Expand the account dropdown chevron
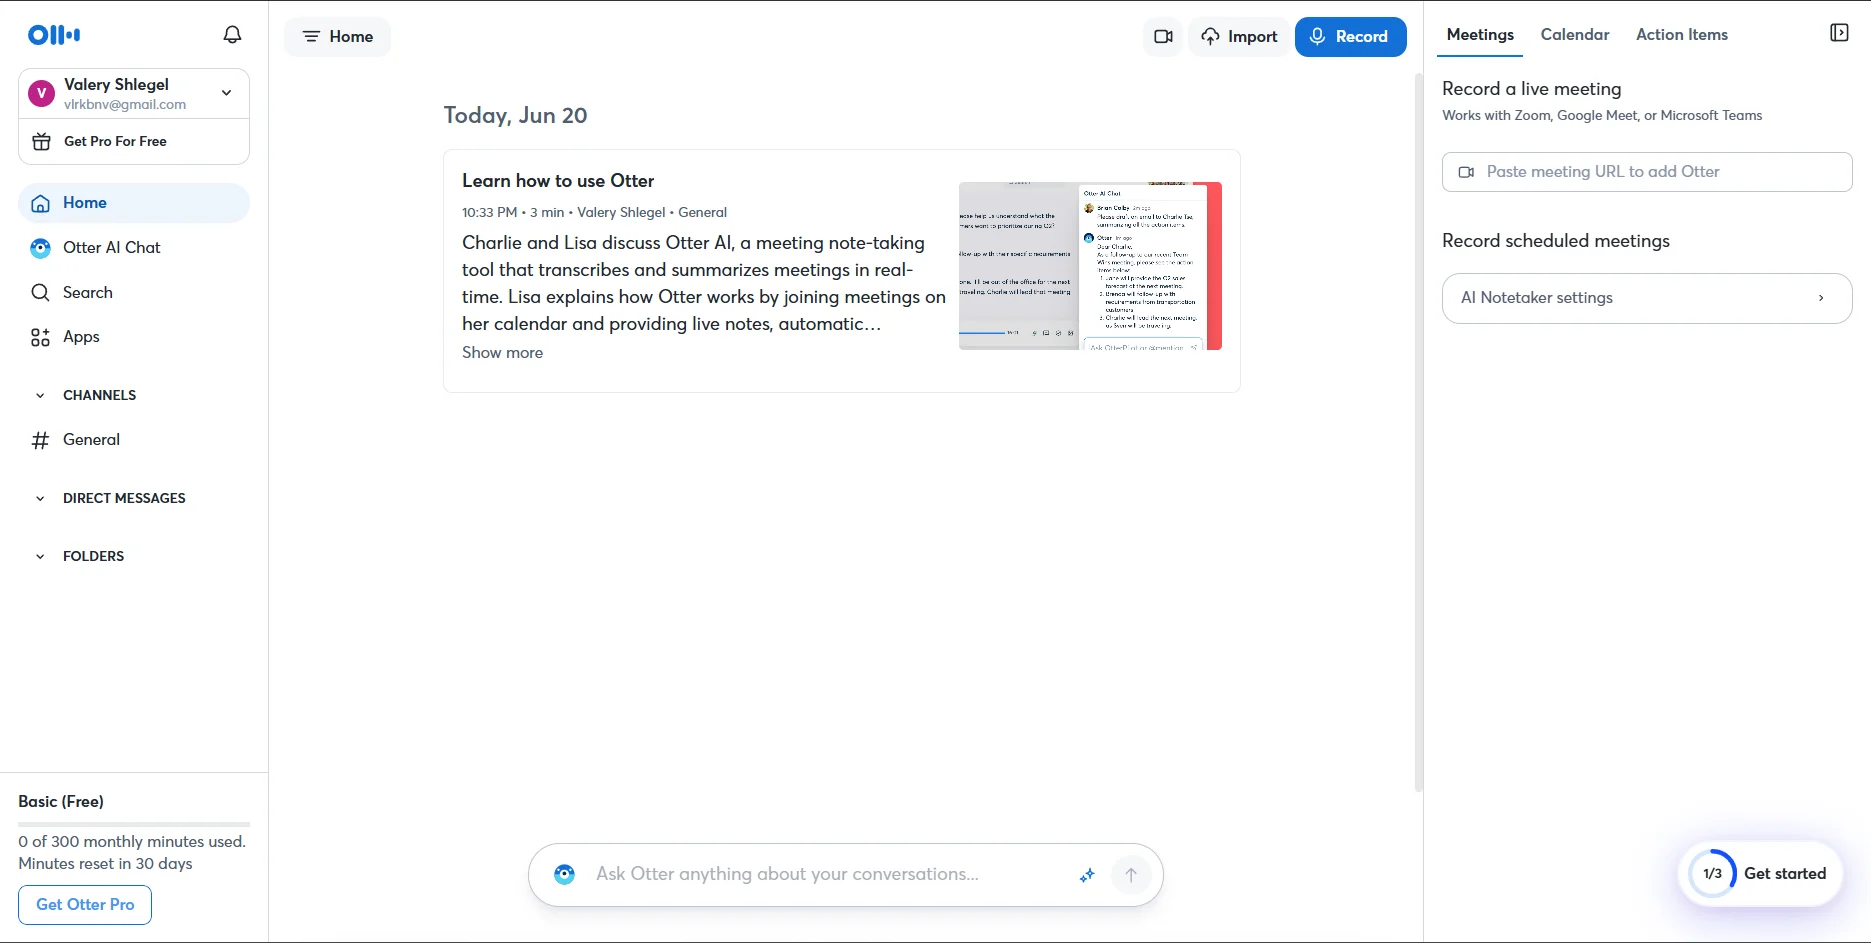 point(227,93)
